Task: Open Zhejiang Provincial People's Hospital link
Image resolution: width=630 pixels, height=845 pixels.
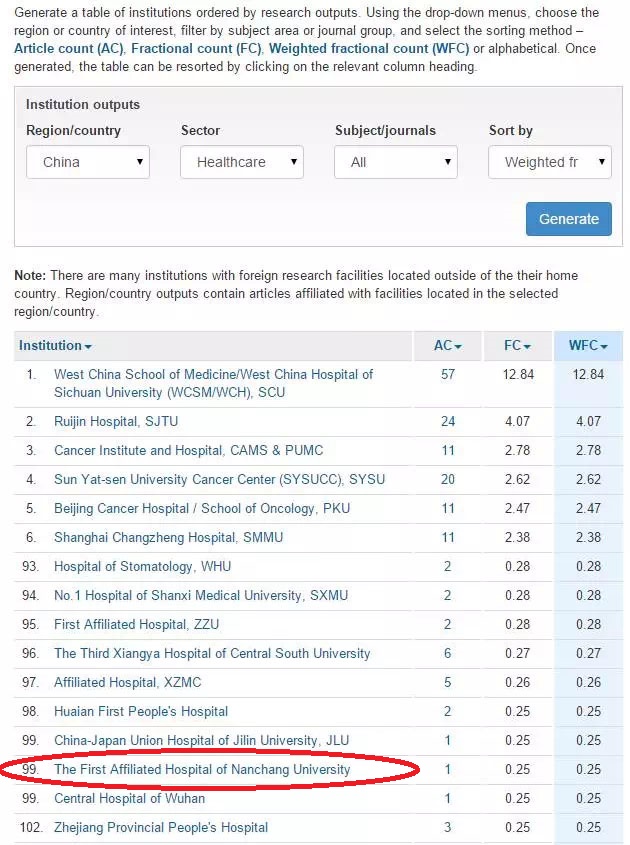Action: (x=161, y=828)
